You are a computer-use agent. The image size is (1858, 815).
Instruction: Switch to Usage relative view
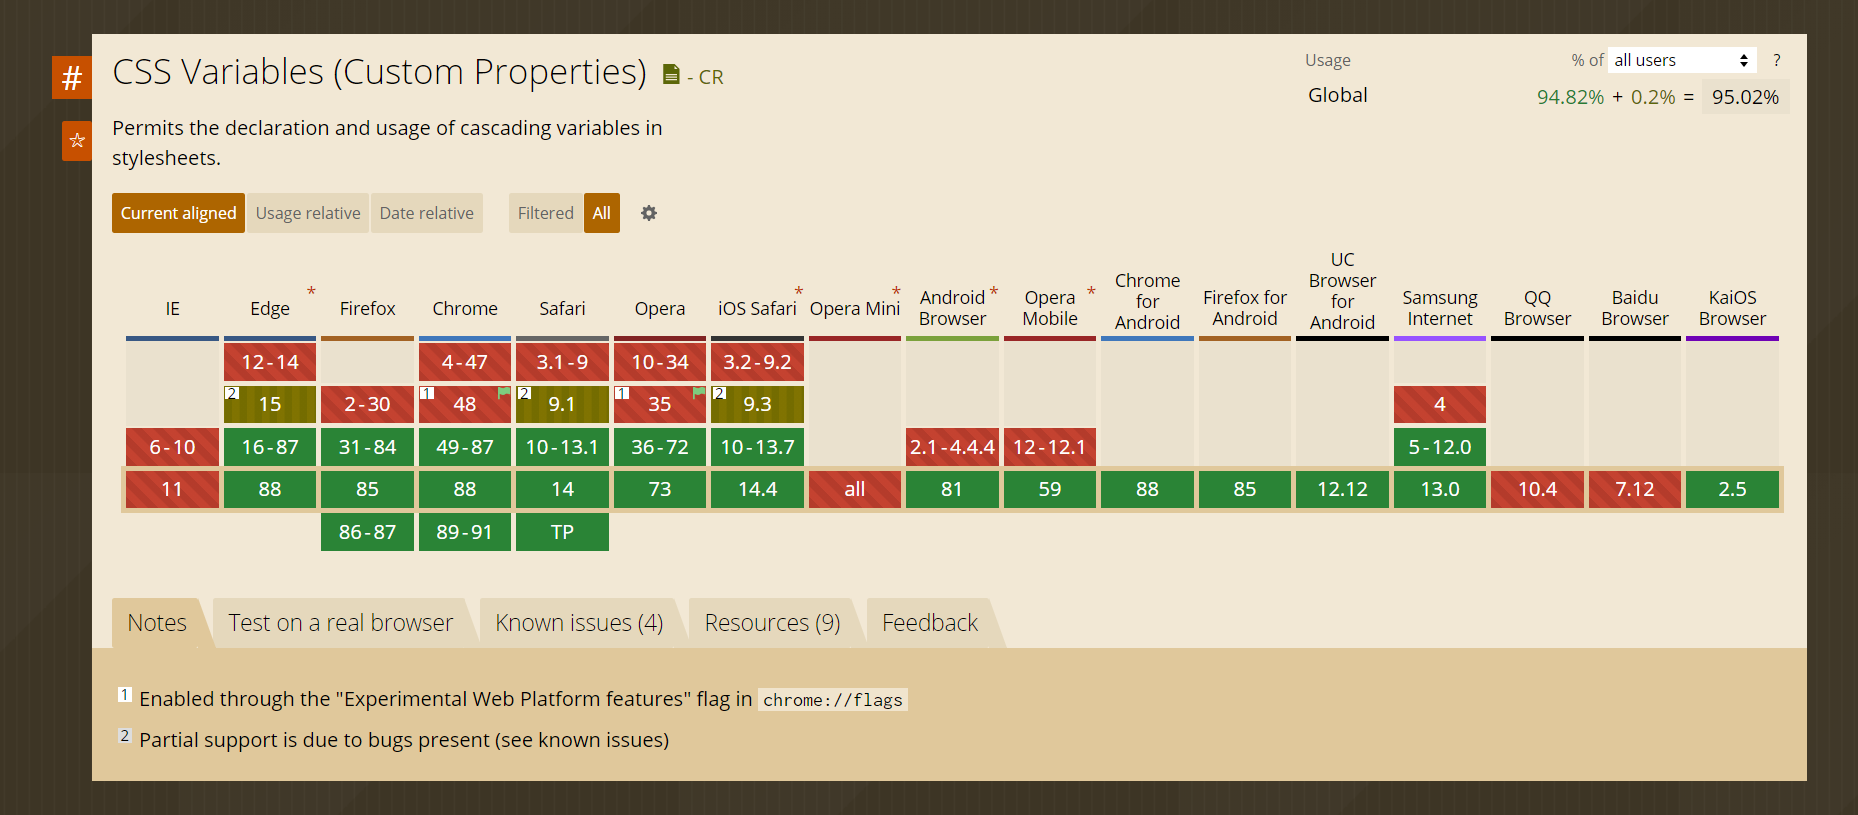(308, 213)
